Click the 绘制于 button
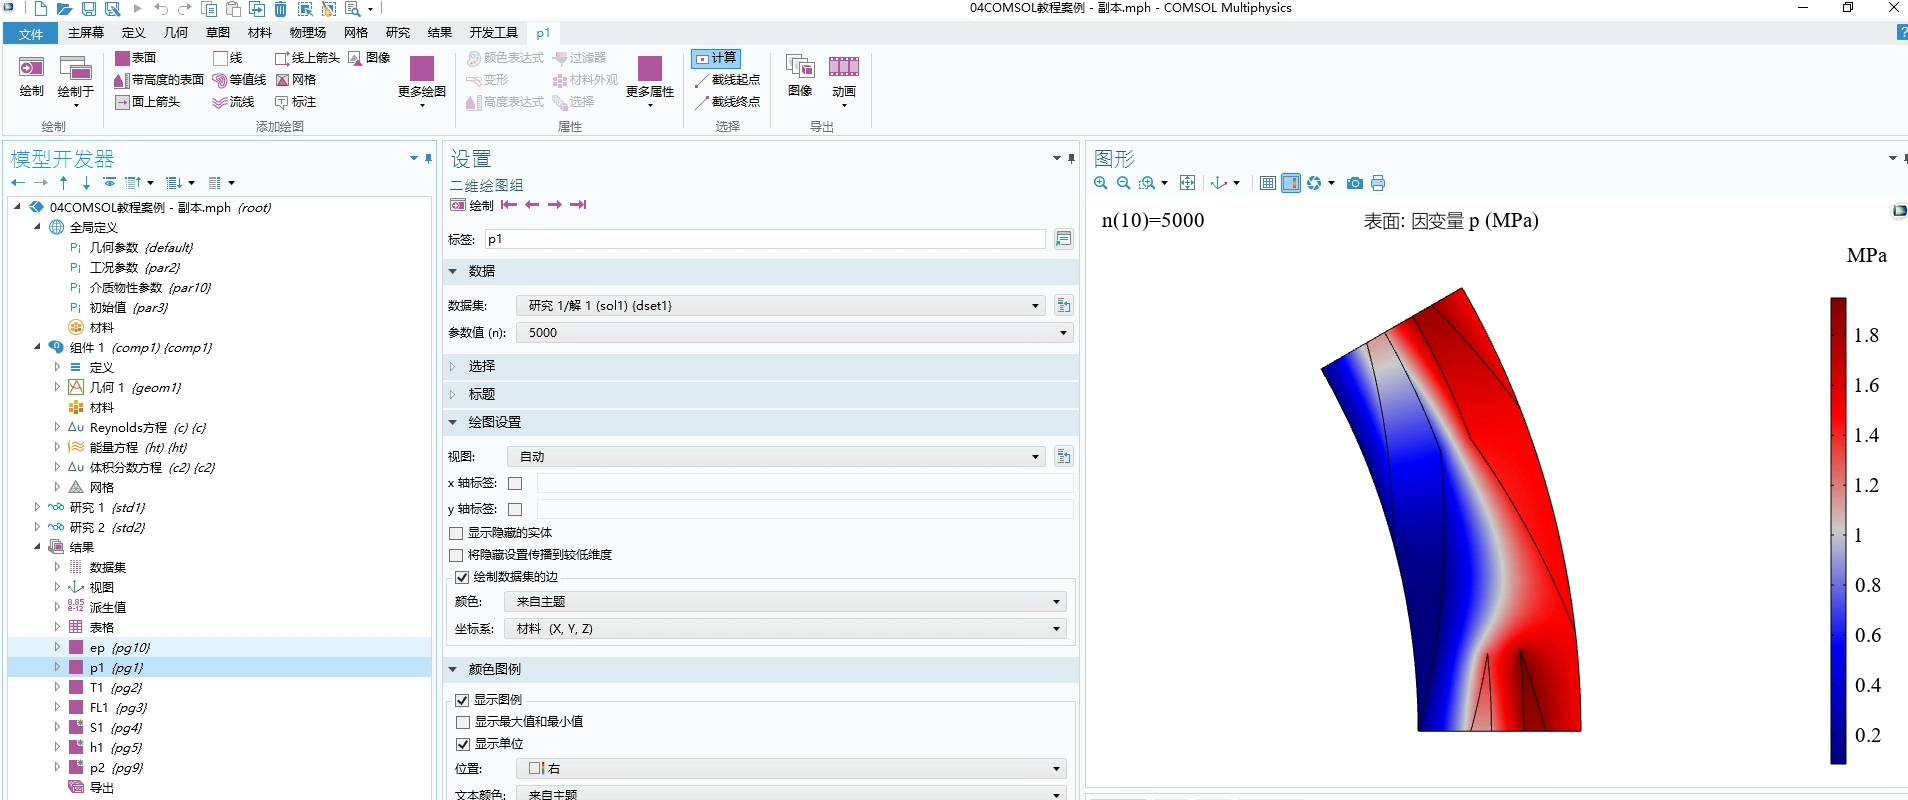This screenshot has width=1908, height=800. tap(76, 80)
